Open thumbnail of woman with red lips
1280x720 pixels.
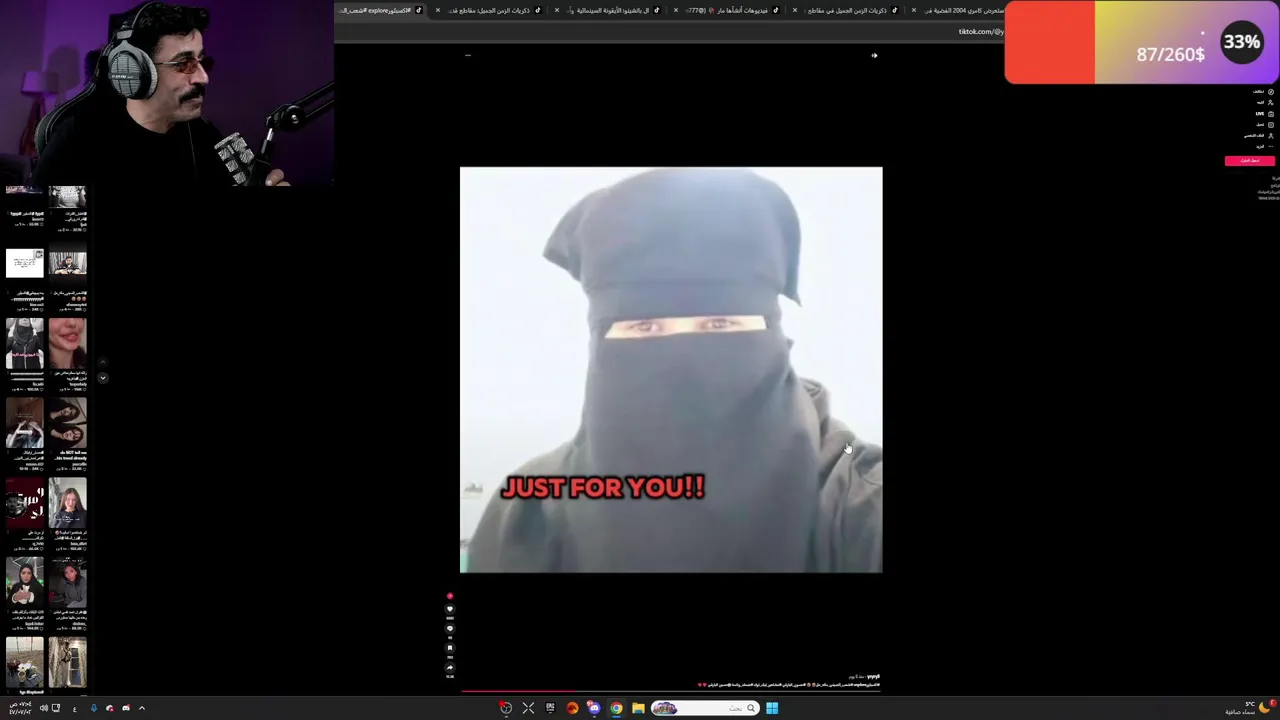(x=68, y=343)
